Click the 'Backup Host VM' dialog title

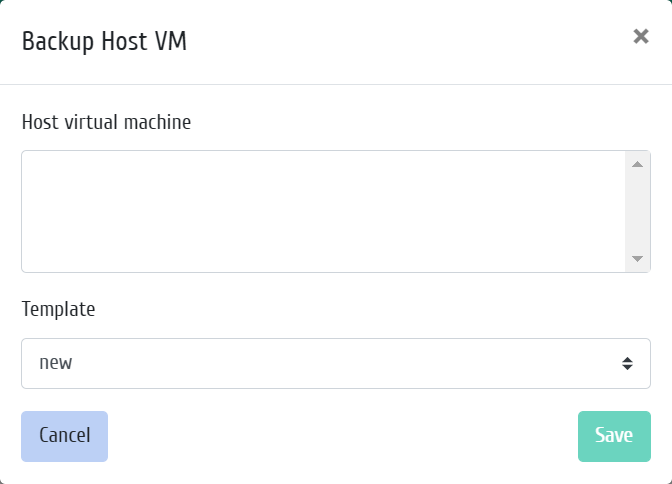click(x=104, y=42)
